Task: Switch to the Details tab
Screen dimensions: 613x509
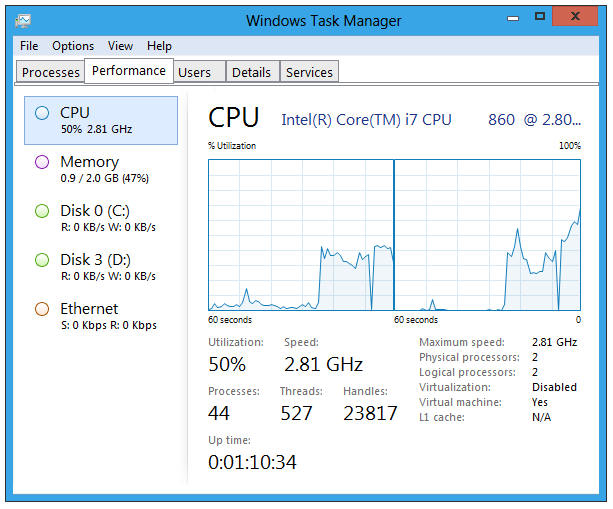Action: (253, 72)
